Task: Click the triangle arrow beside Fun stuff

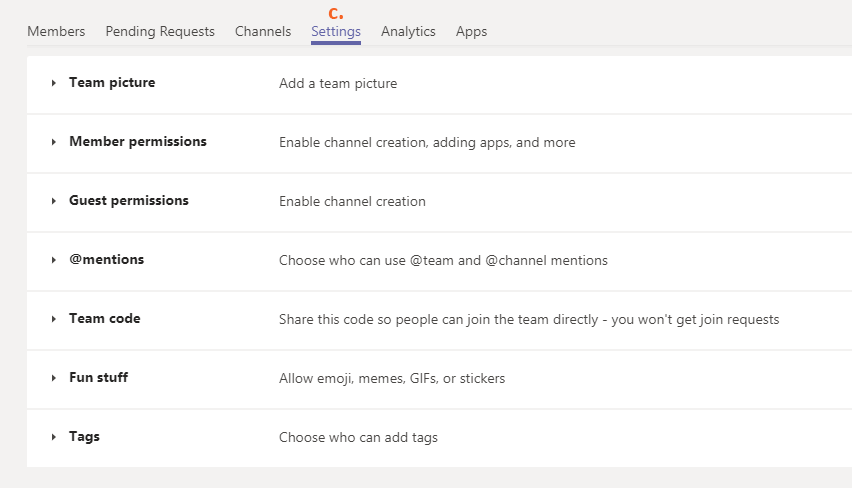Action: pos(54,379)
